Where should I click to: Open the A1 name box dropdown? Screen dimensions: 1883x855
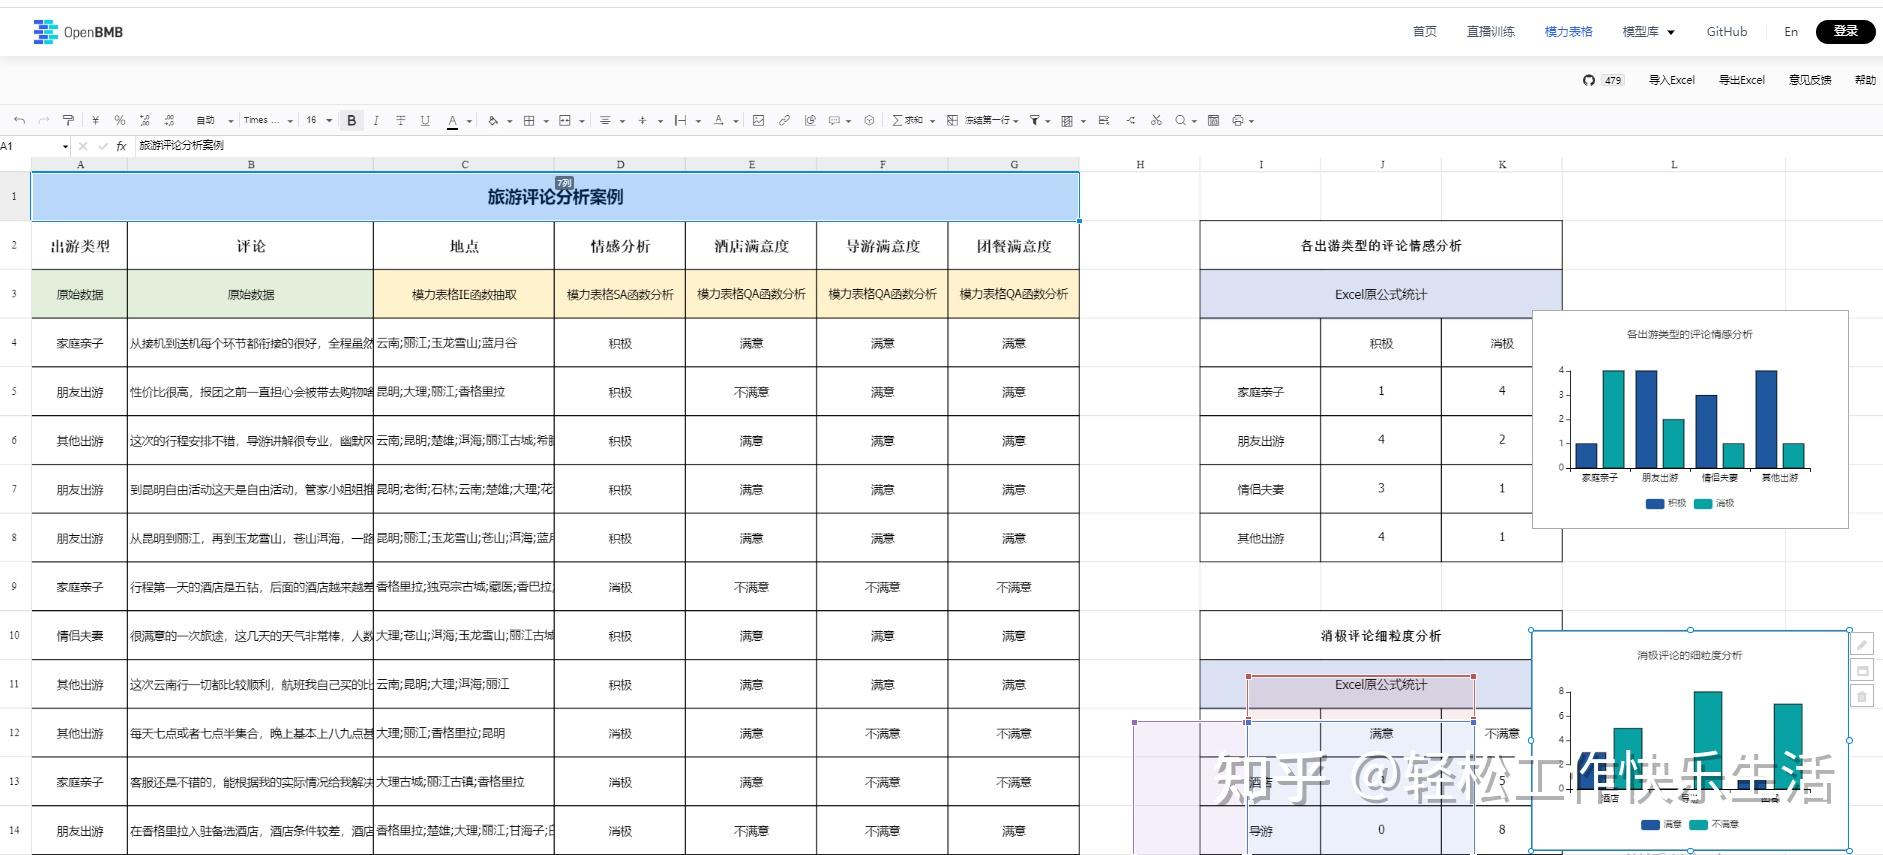(x=66, y=146)
